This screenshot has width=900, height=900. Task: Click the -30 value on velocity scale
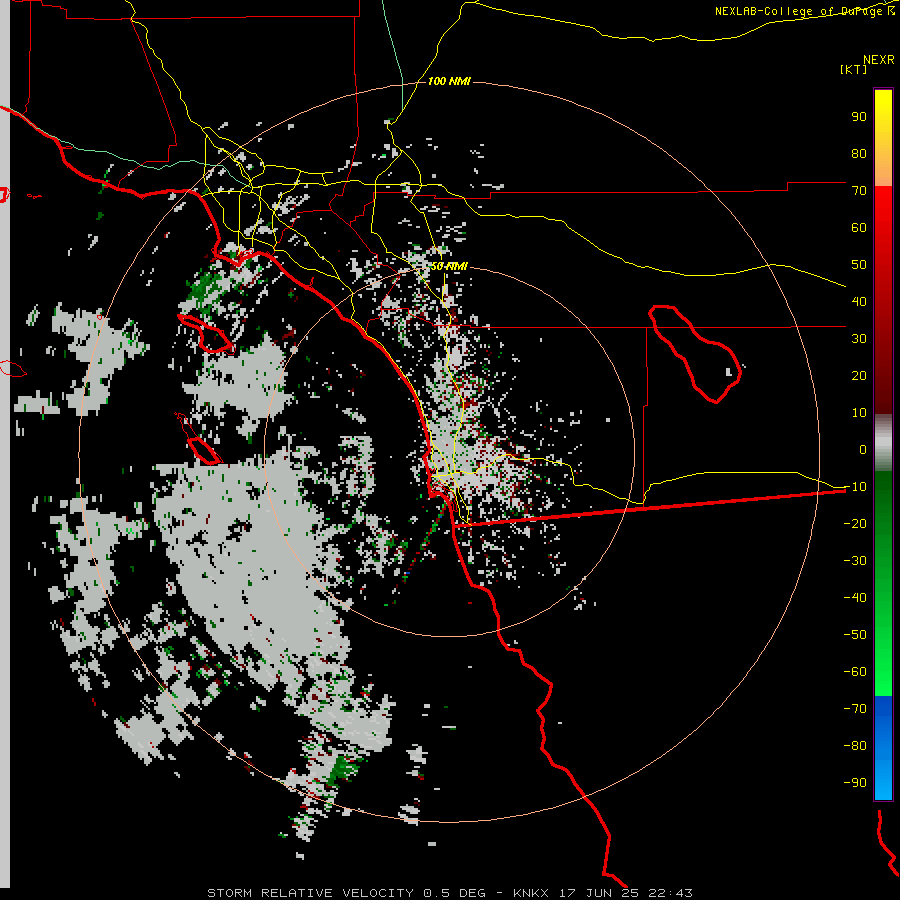point(855,561)
